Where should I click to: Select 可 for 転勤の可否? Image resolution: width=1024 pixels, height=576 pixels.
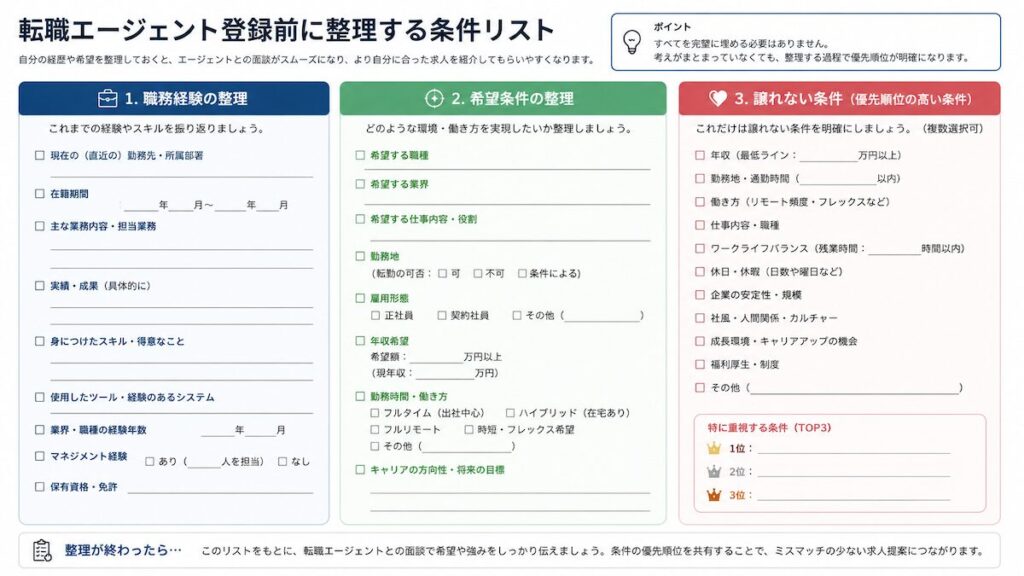coord(443,273)
